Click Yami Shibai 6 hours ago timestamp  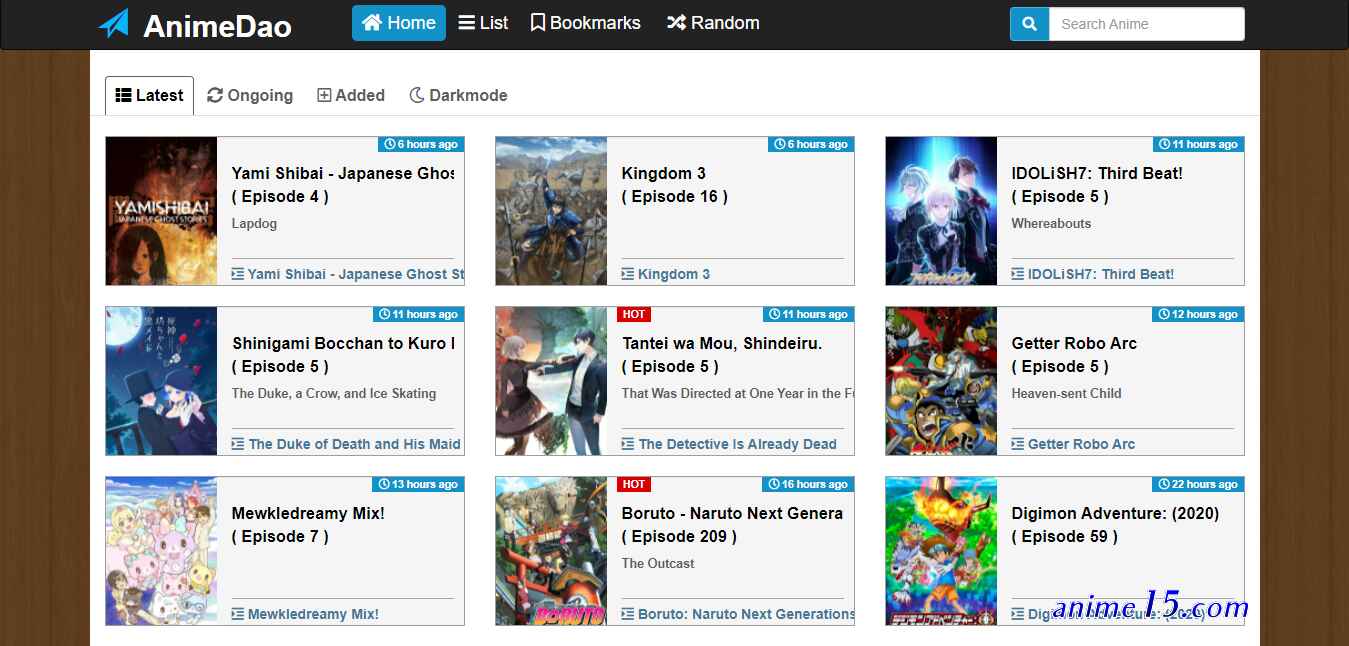(x=421, y=144)
